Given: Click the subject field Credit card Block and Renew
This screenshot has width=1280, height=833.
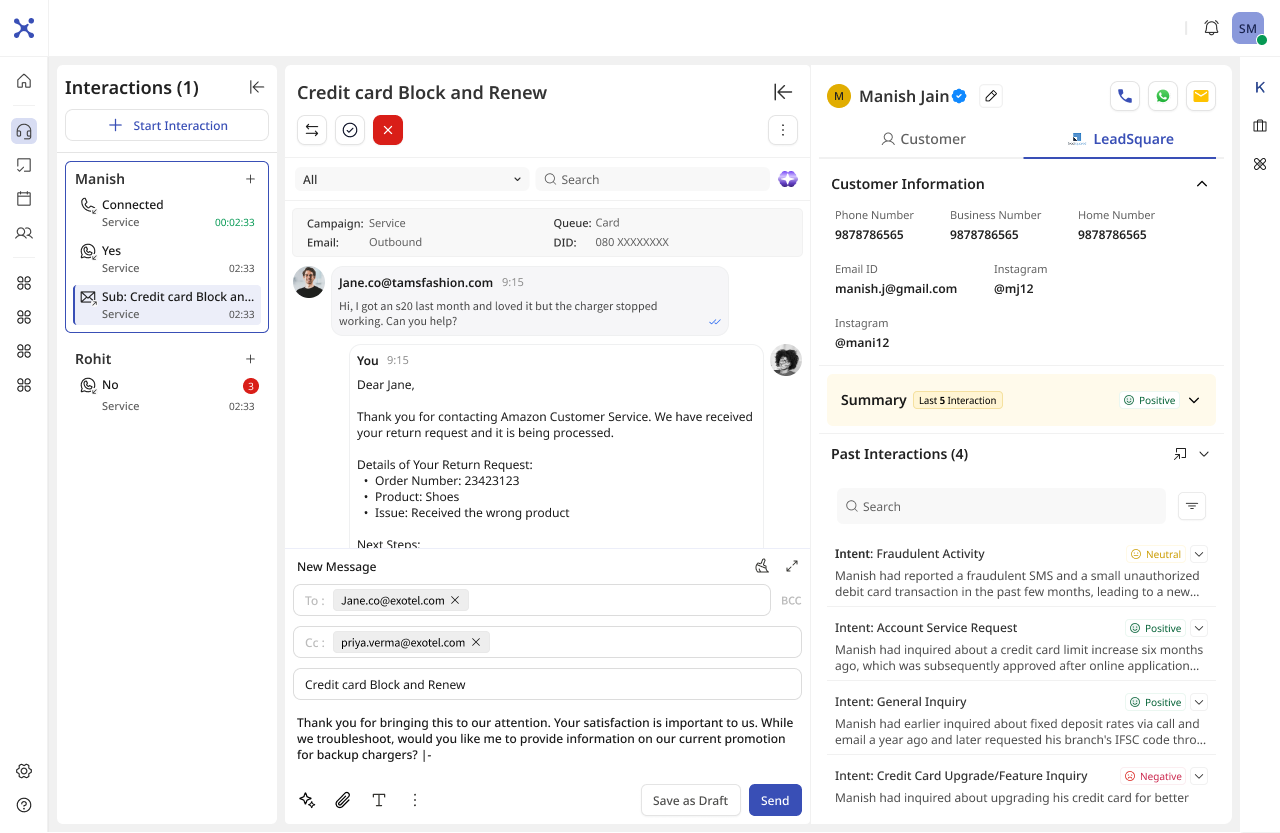Looking at the screenshot, I should pyautogui.click(x=547, y=684).
